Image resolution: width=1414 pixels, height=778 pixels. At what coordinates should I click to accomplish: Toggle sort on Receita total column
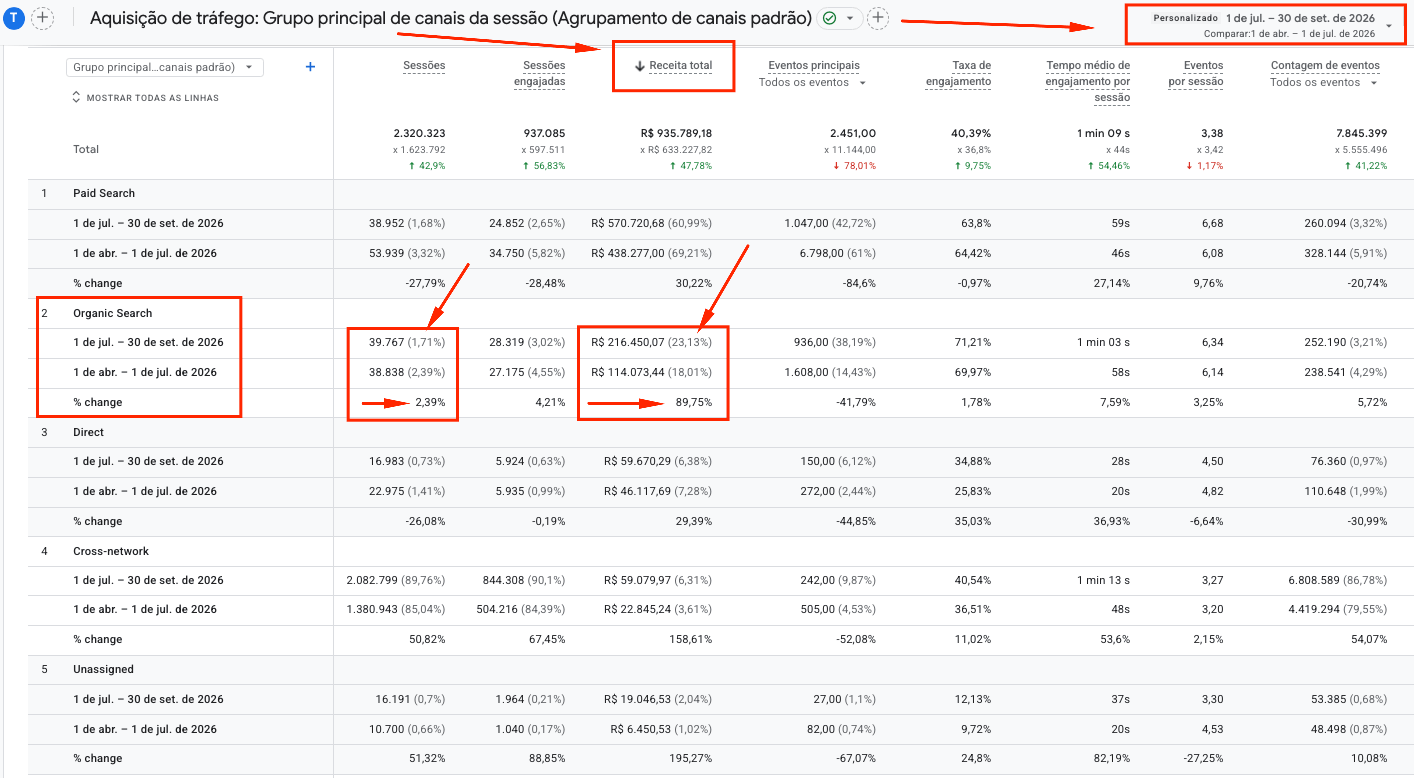tap(673, 66)
